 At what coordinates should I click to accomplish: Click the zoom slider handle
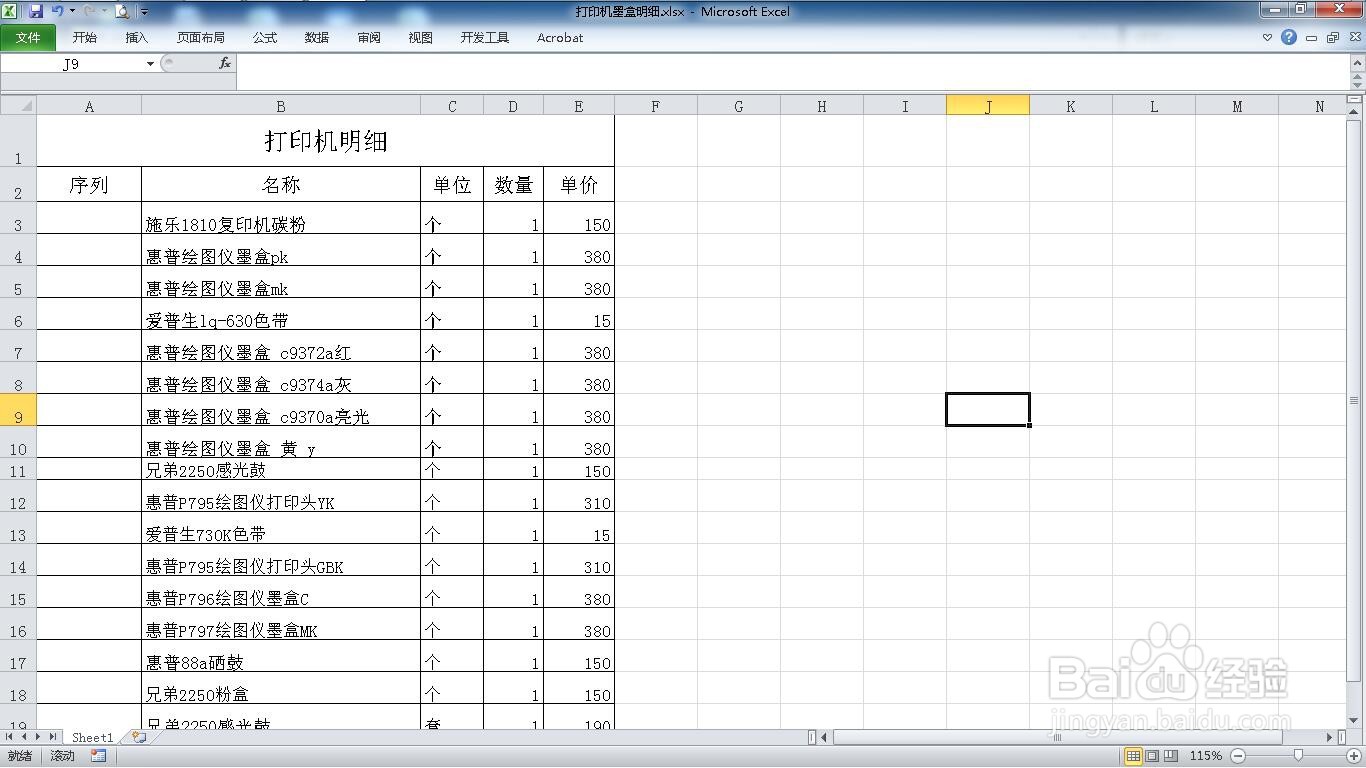(x=1298, y=756)
